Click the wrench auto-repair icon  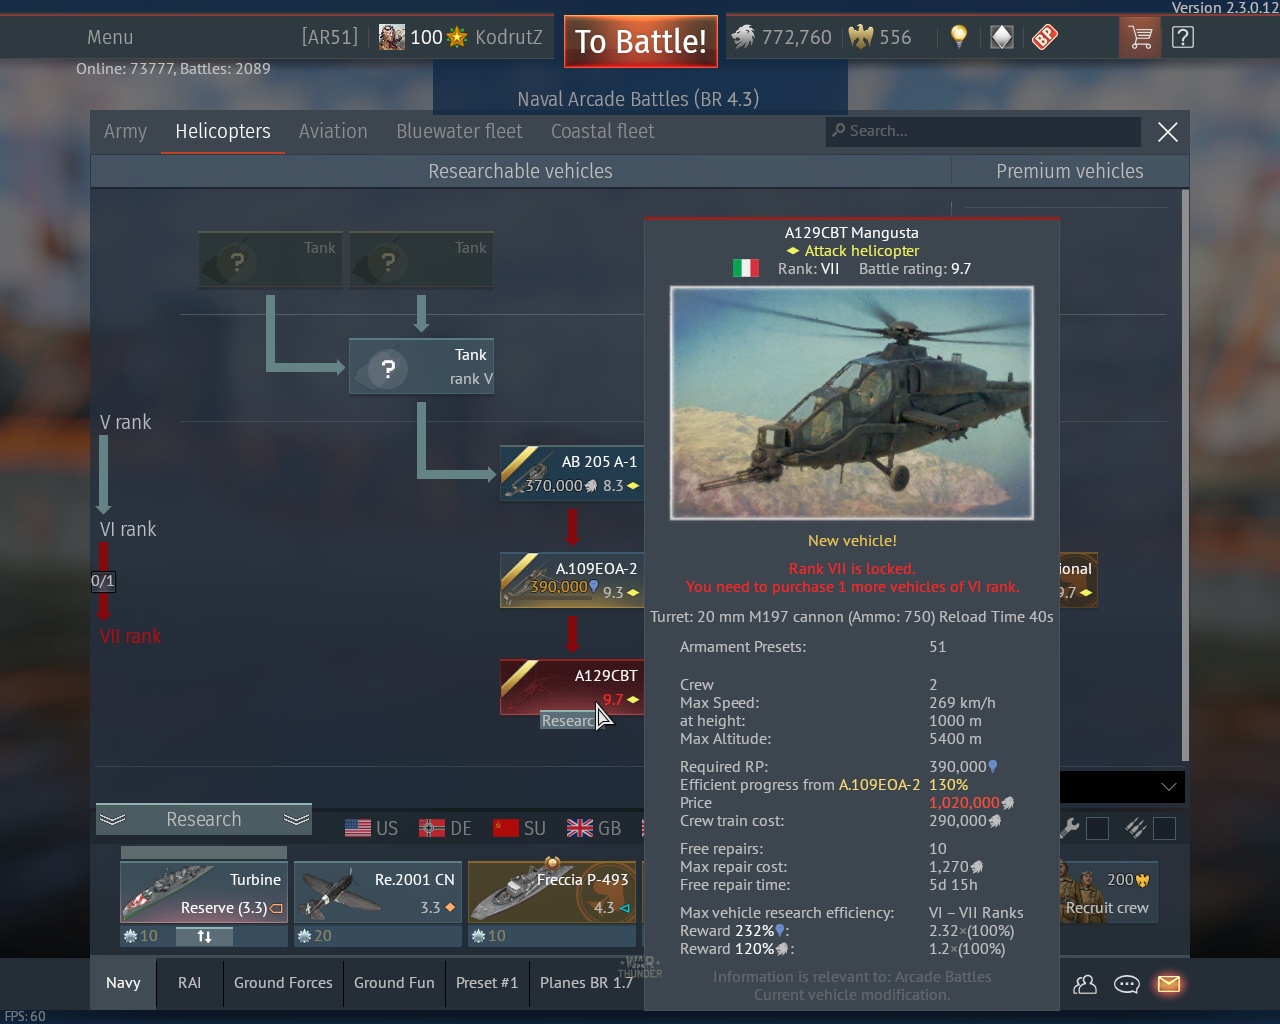1069,828
